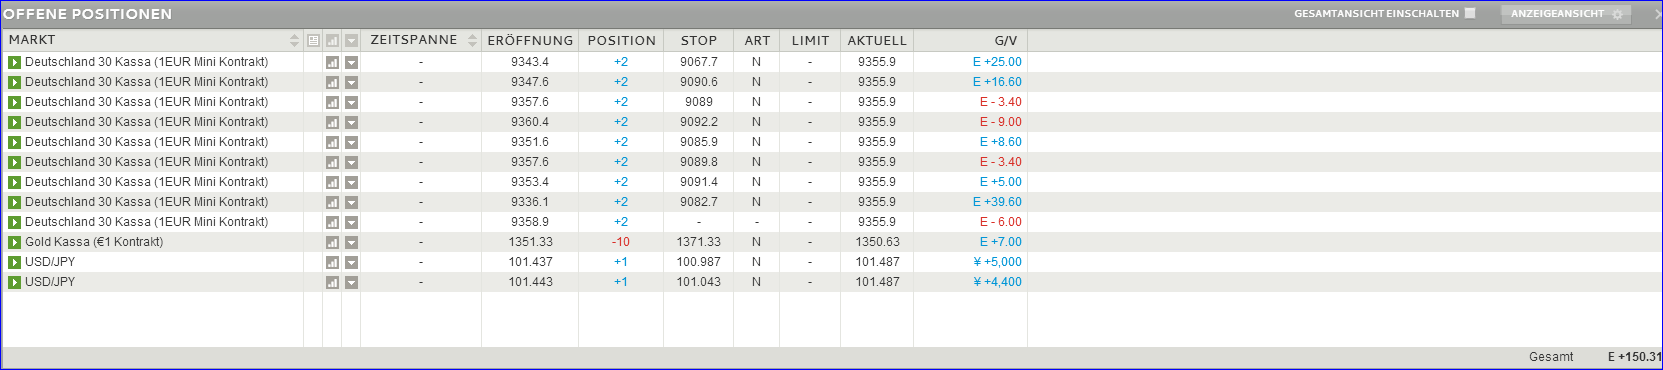Sort by the ZEITSPANNE column arrows

[473, 41]
